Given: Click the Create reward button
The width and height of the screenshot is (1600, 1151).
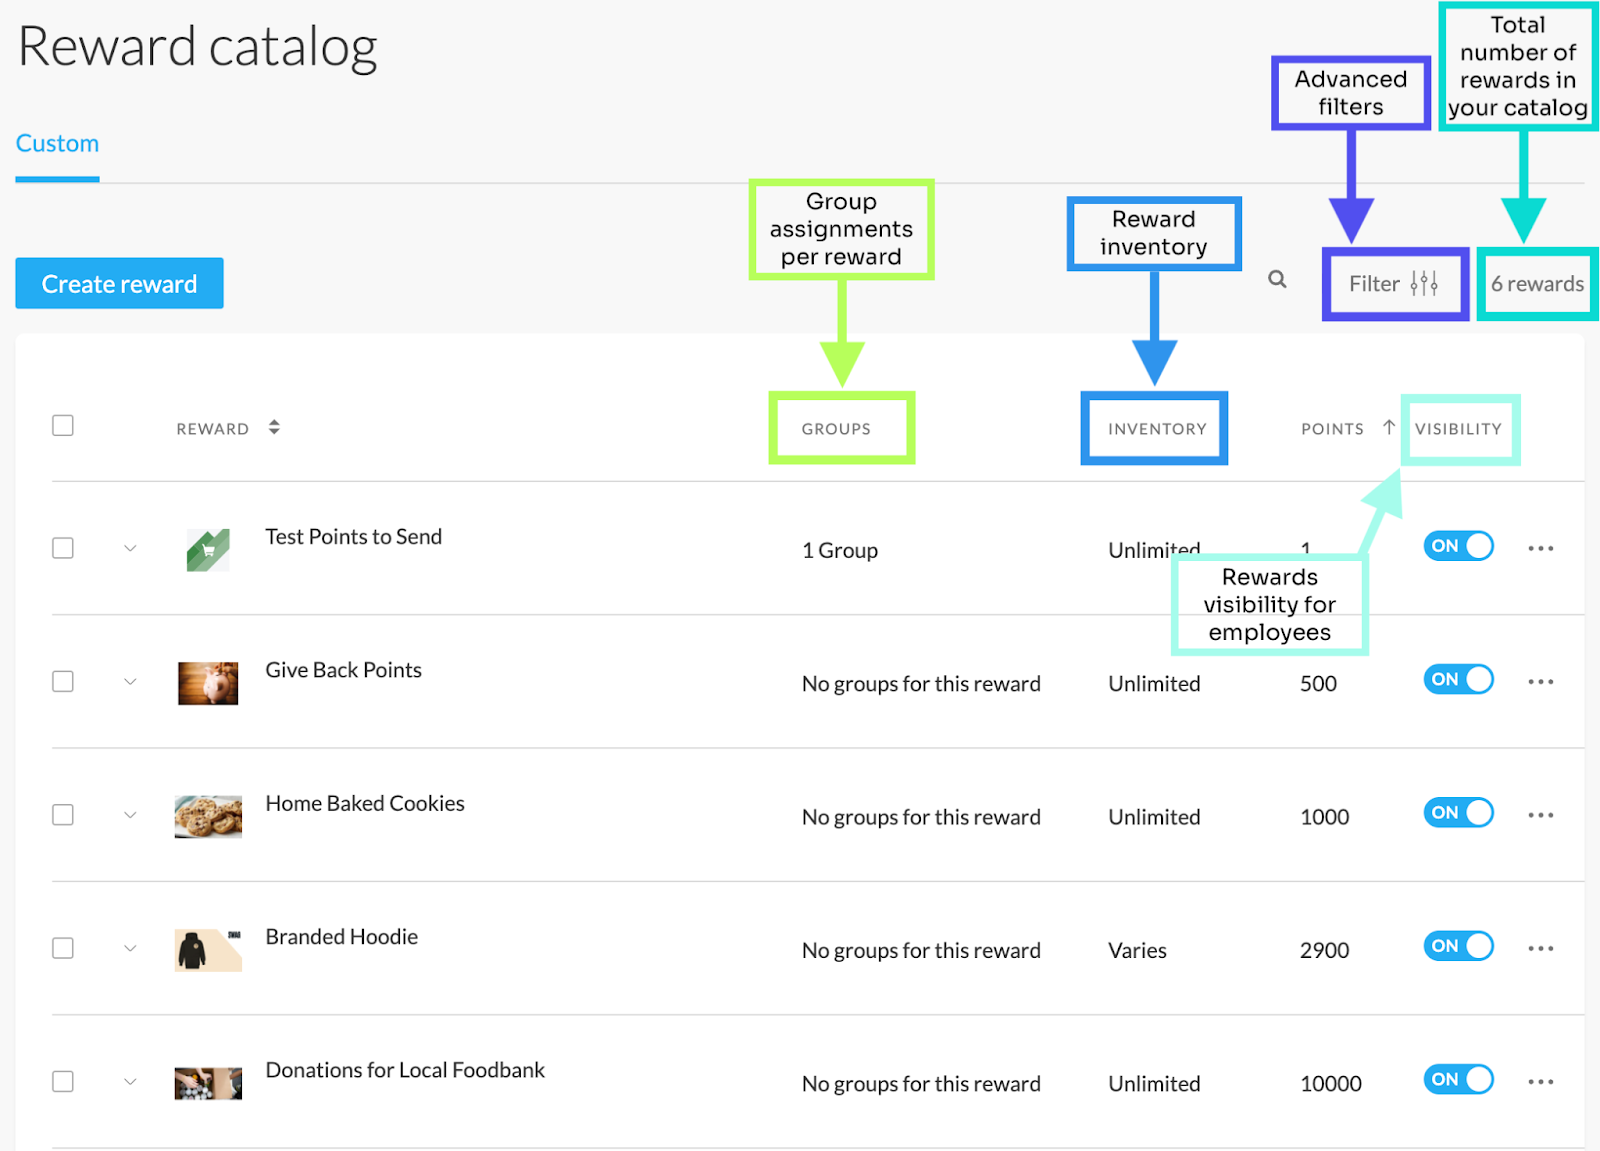Looking at the screenshot, I should point(119,284).
